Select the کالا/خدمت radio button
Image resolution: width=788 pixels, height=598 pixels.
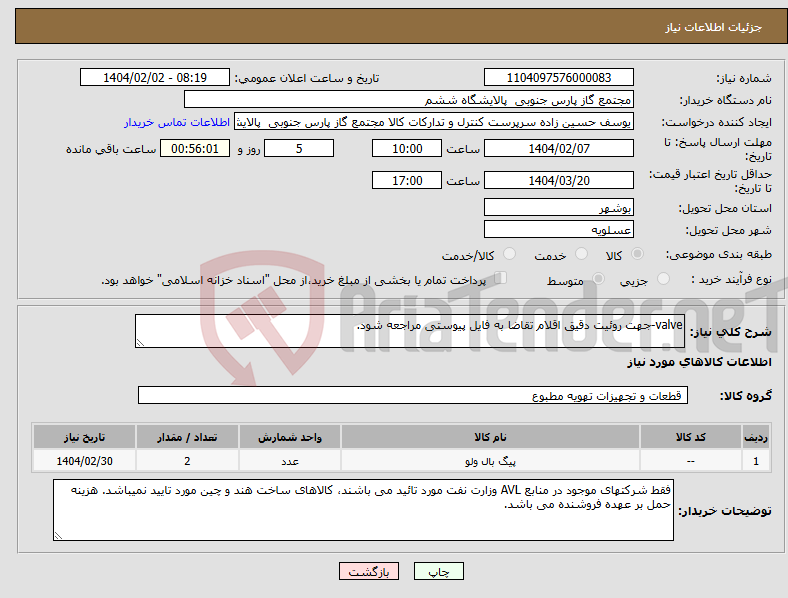coord(510,254)
